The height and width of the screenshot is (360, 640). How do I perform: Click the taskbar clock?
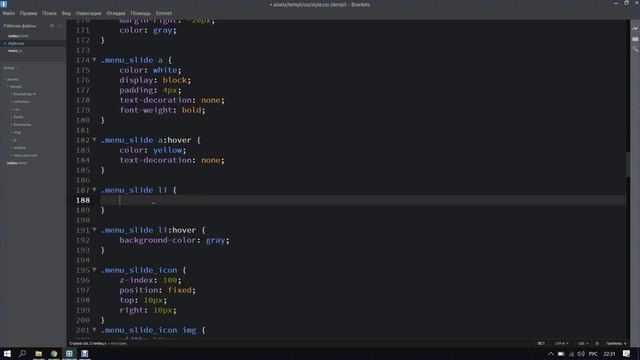[x=609, y=354]
